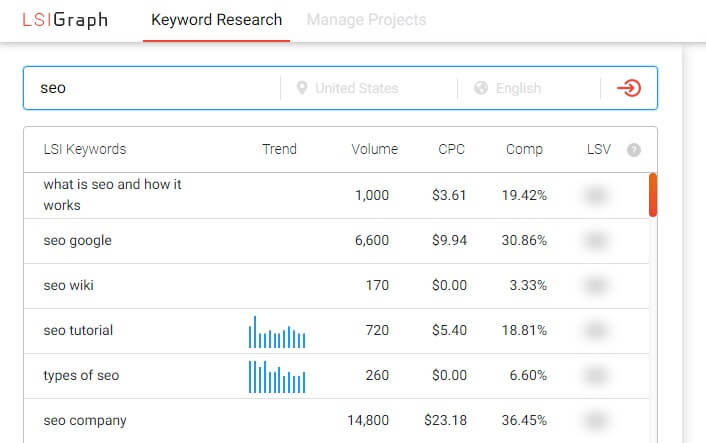Sort by the Comp column header
The width and height of the screenshot is (706, 443).
coord(524,149)
